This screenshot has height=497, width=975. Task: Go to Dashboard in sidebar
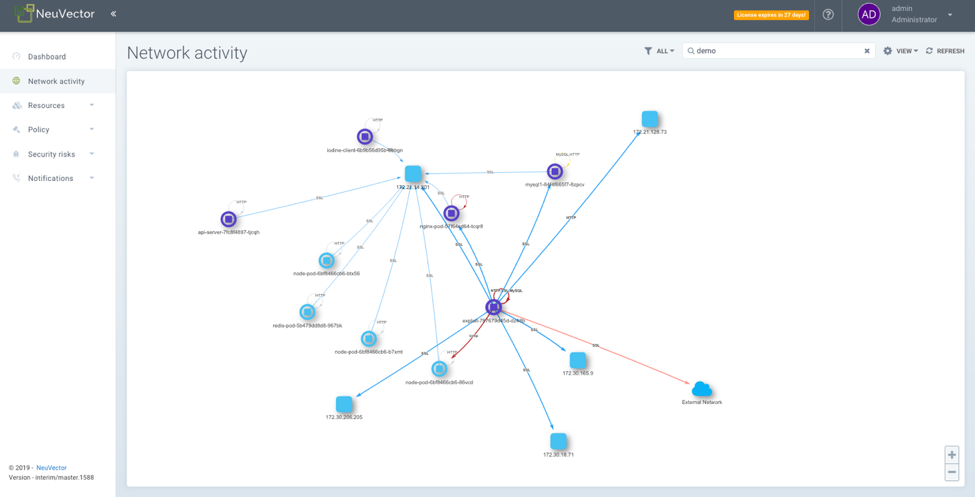click(46, 57)
